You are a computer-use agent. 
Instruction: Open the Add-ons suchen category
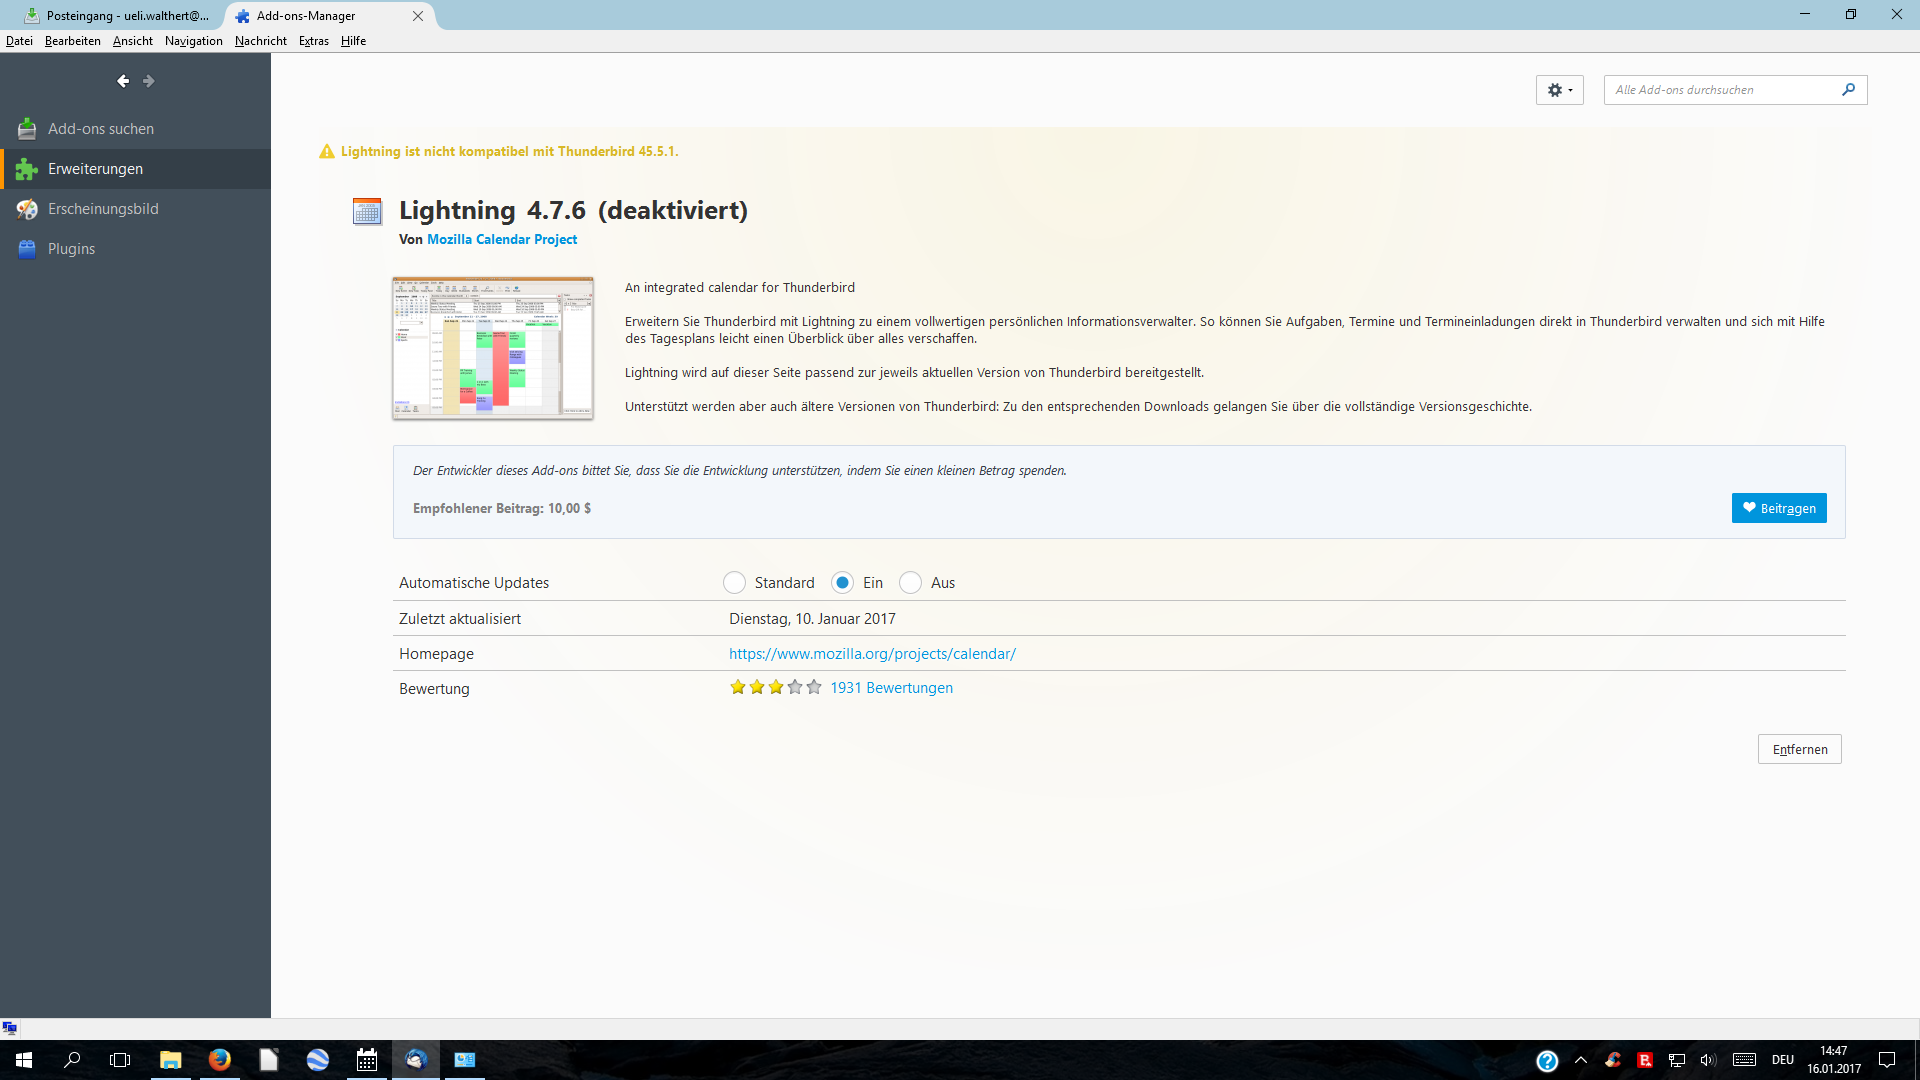[100, 129]
